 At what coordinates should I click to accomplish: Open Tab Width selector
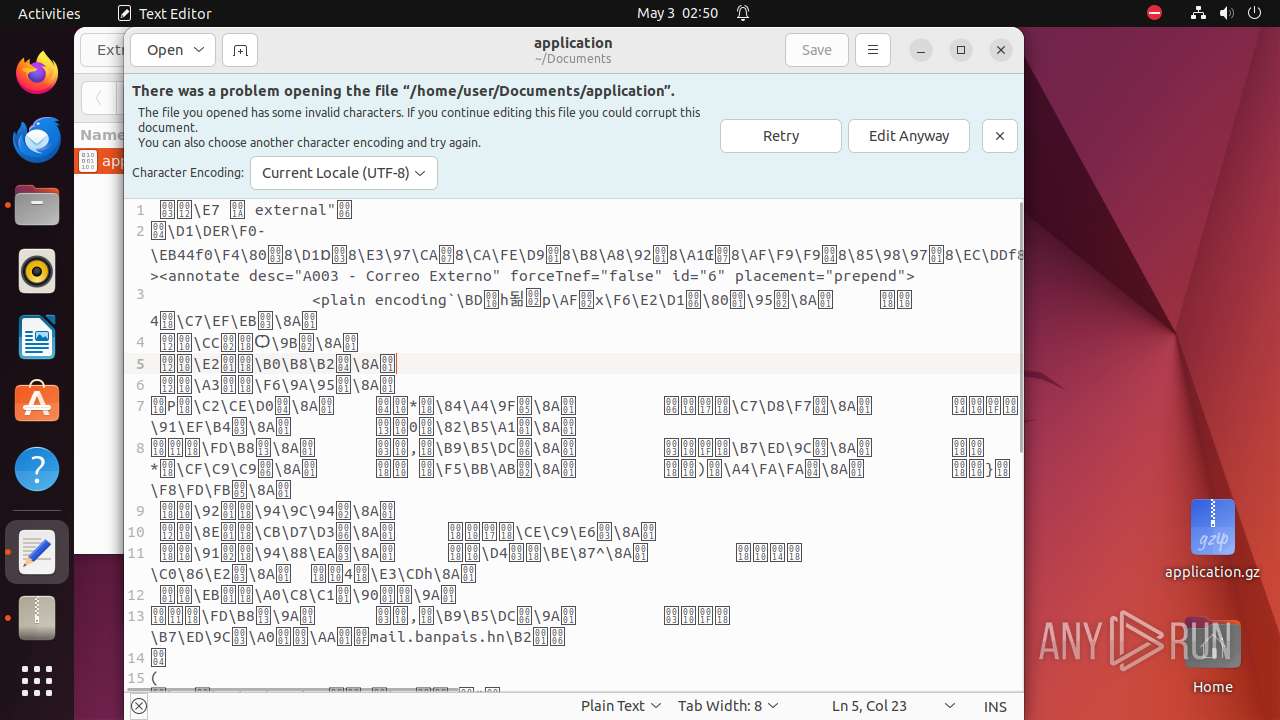[x=728, y=706]
